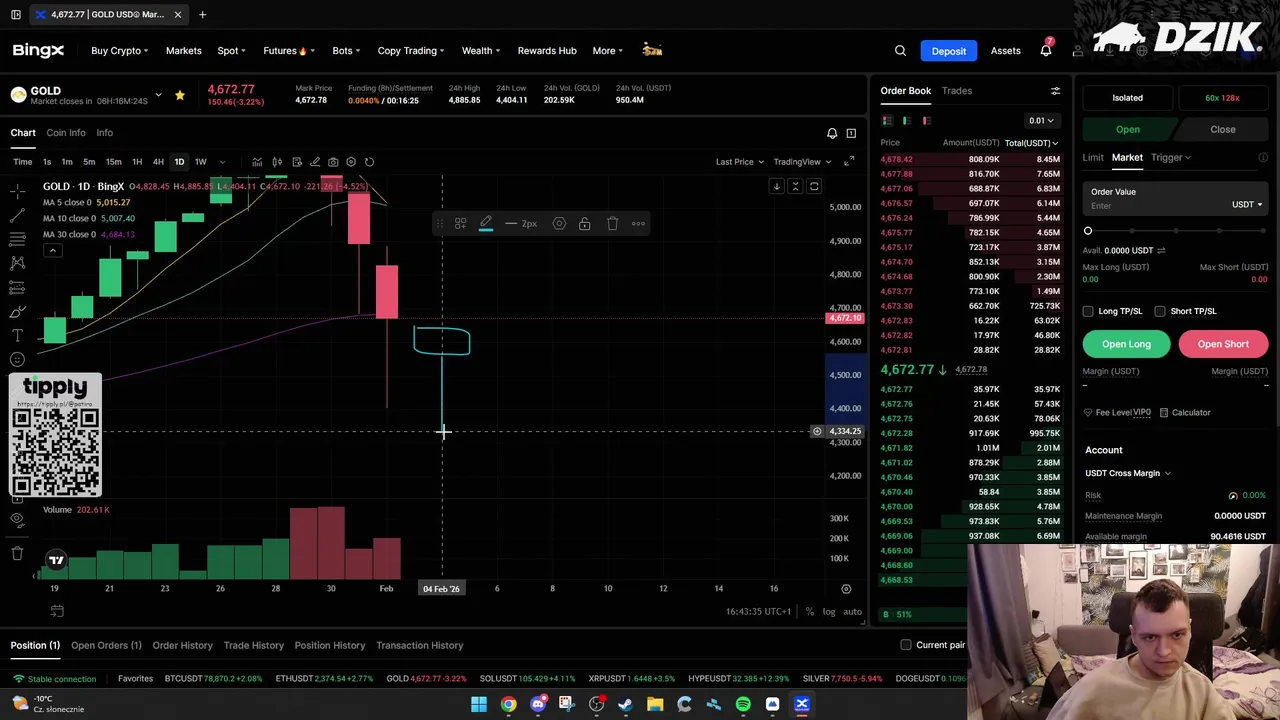The height and width of the screenshot is (720, 1280).
Task: Expand the more timeframes dropdown arrow
Action: point(222,162)
